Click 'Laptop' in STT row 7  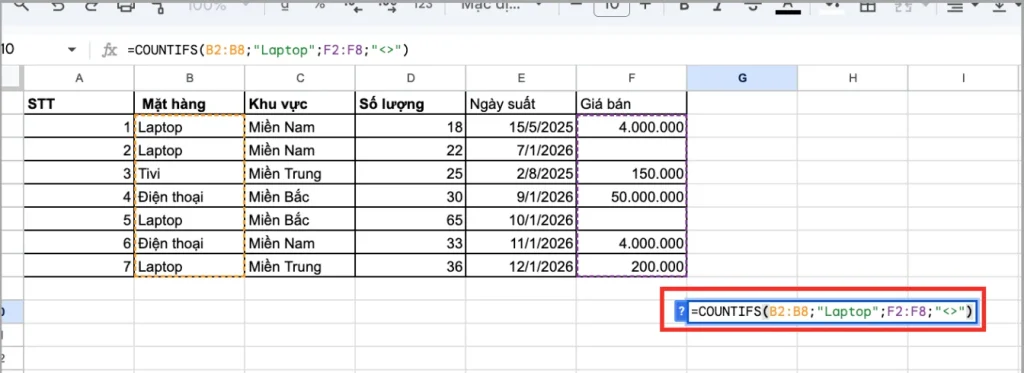click(x=189, y=267)
